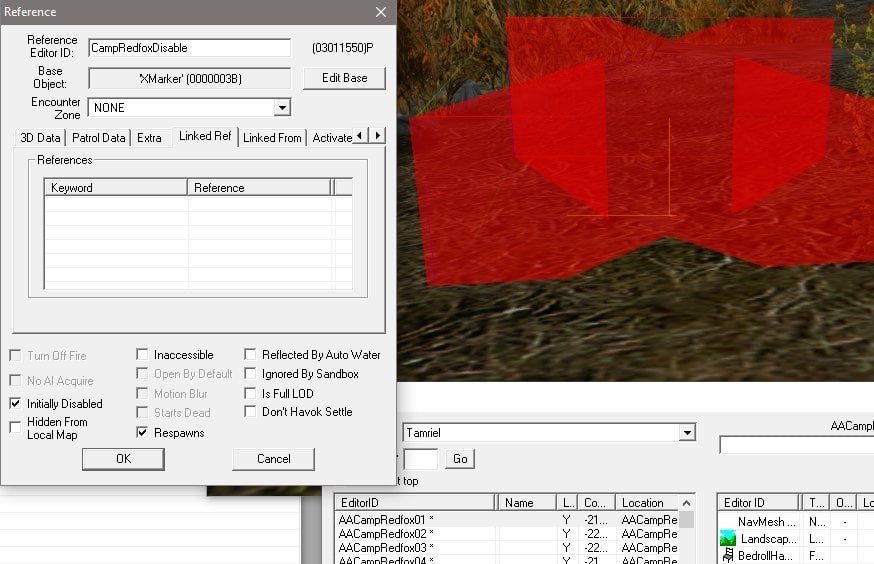Screen dimensions: 874x564
Task: Click the red XMarker in the render view
Action: pyautogui.click(x=641, y=150)
